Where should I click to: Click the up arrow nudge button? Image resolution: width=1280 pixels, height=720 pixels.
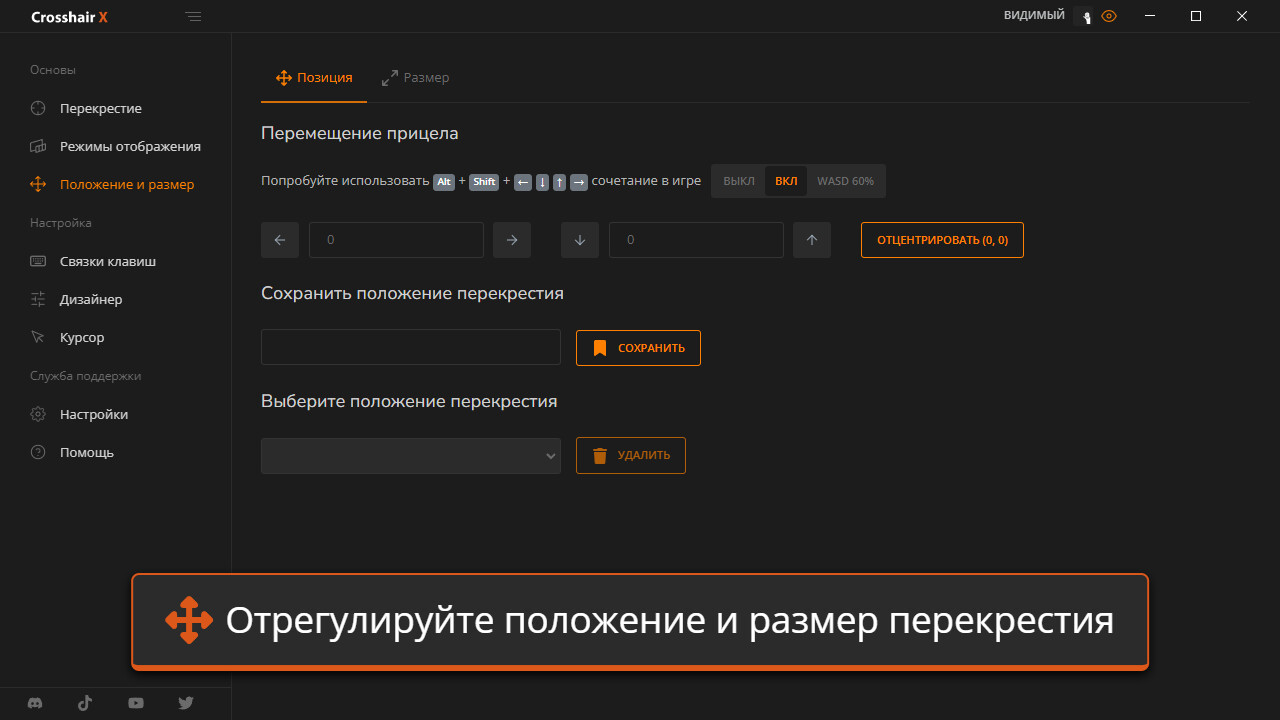(812, 240)
